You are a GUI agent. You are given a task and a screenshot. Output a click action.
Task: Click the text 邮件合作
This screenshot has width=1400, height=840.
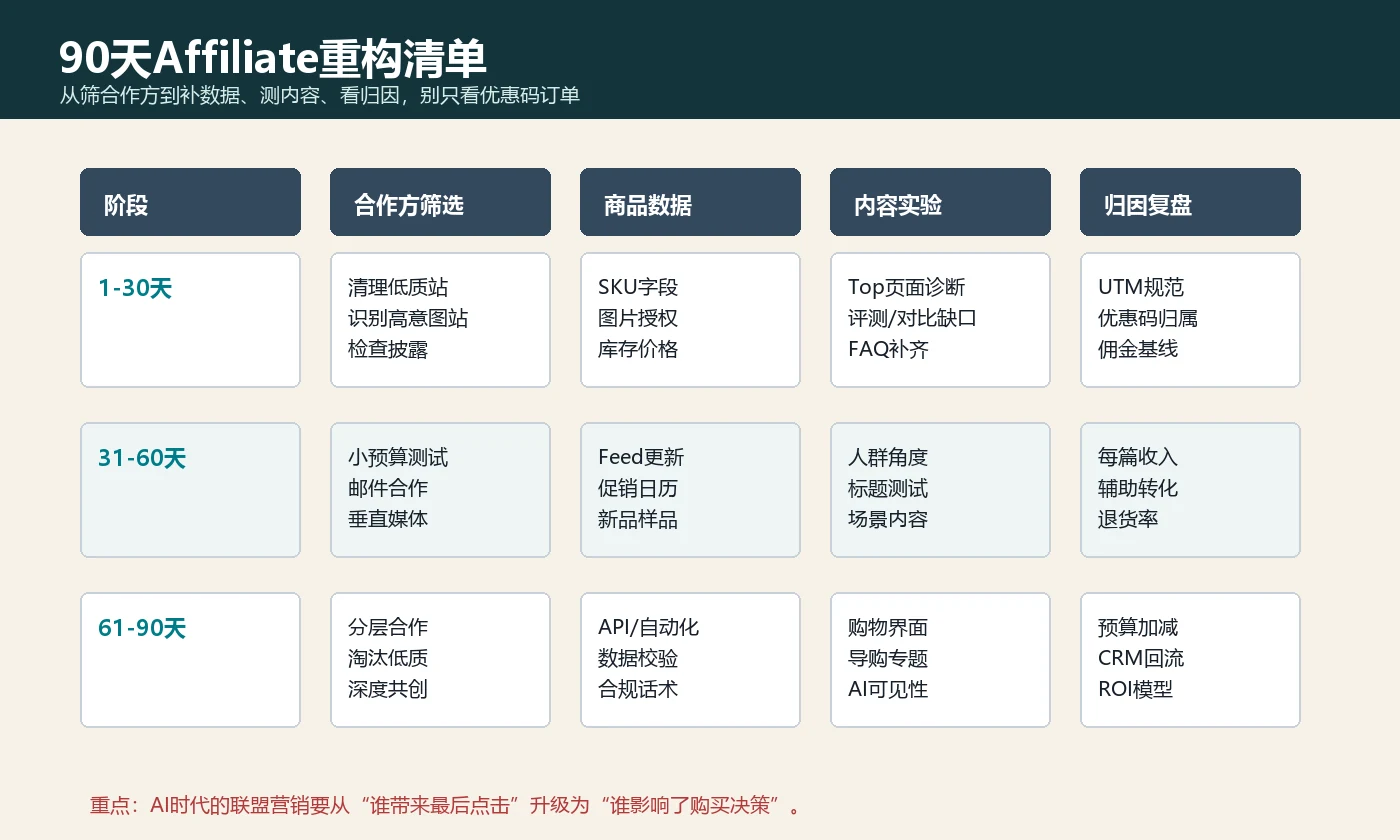pos(388,488)
